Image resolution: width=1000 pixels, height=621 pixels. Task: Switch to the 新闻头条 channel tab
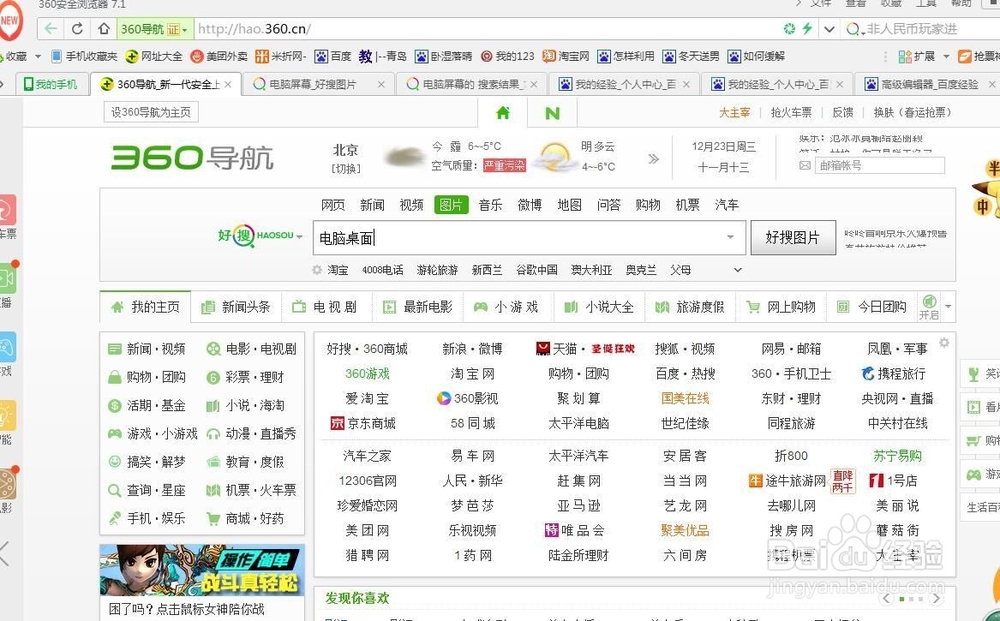[236, 307]
